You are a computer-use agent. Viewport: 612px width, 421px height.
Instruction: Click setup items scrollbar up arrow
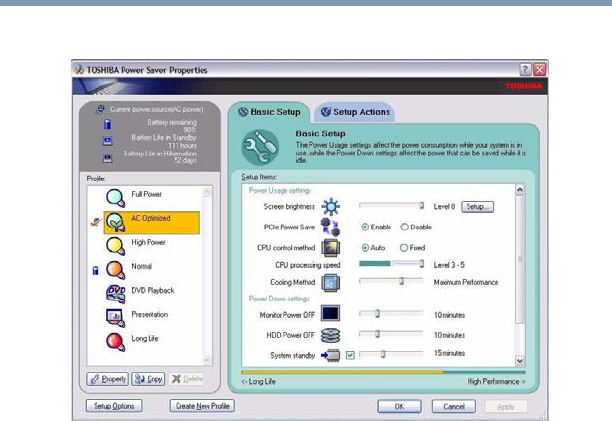tap(520, 190)
